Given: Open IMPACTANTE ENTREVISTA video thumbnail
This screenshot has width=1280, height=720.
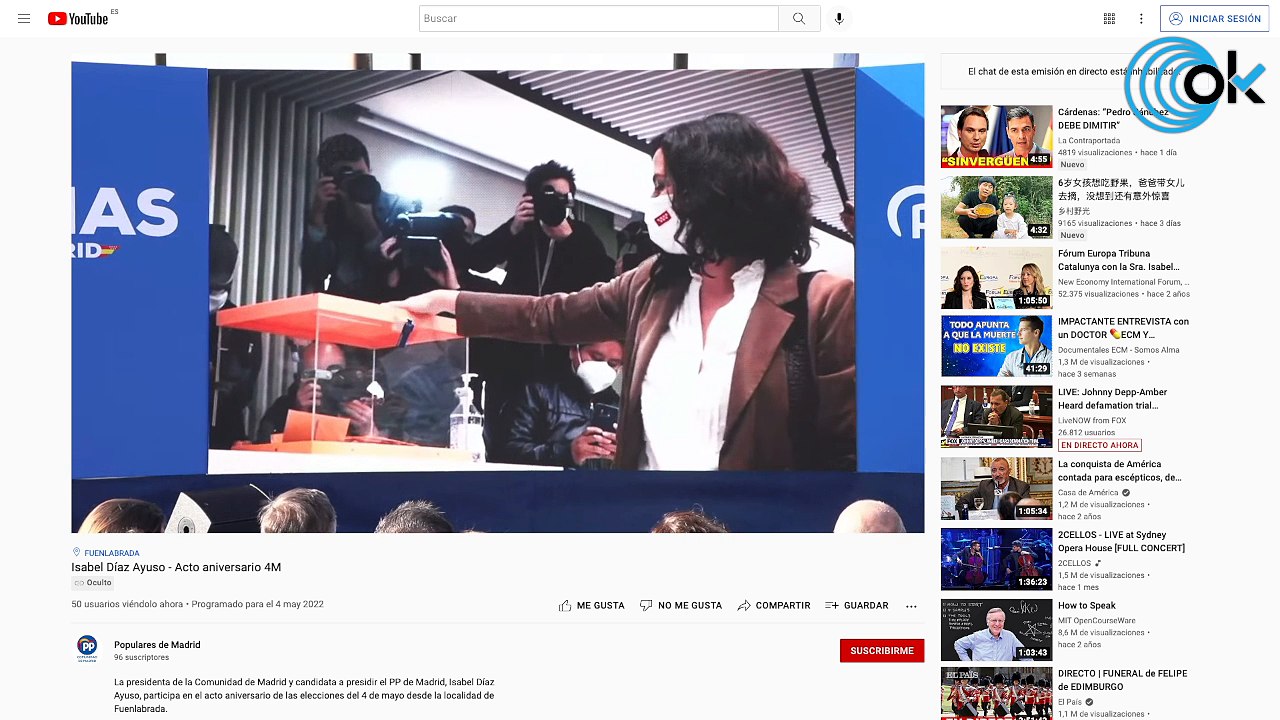Looking at the screenshot, I should [996, 346].
